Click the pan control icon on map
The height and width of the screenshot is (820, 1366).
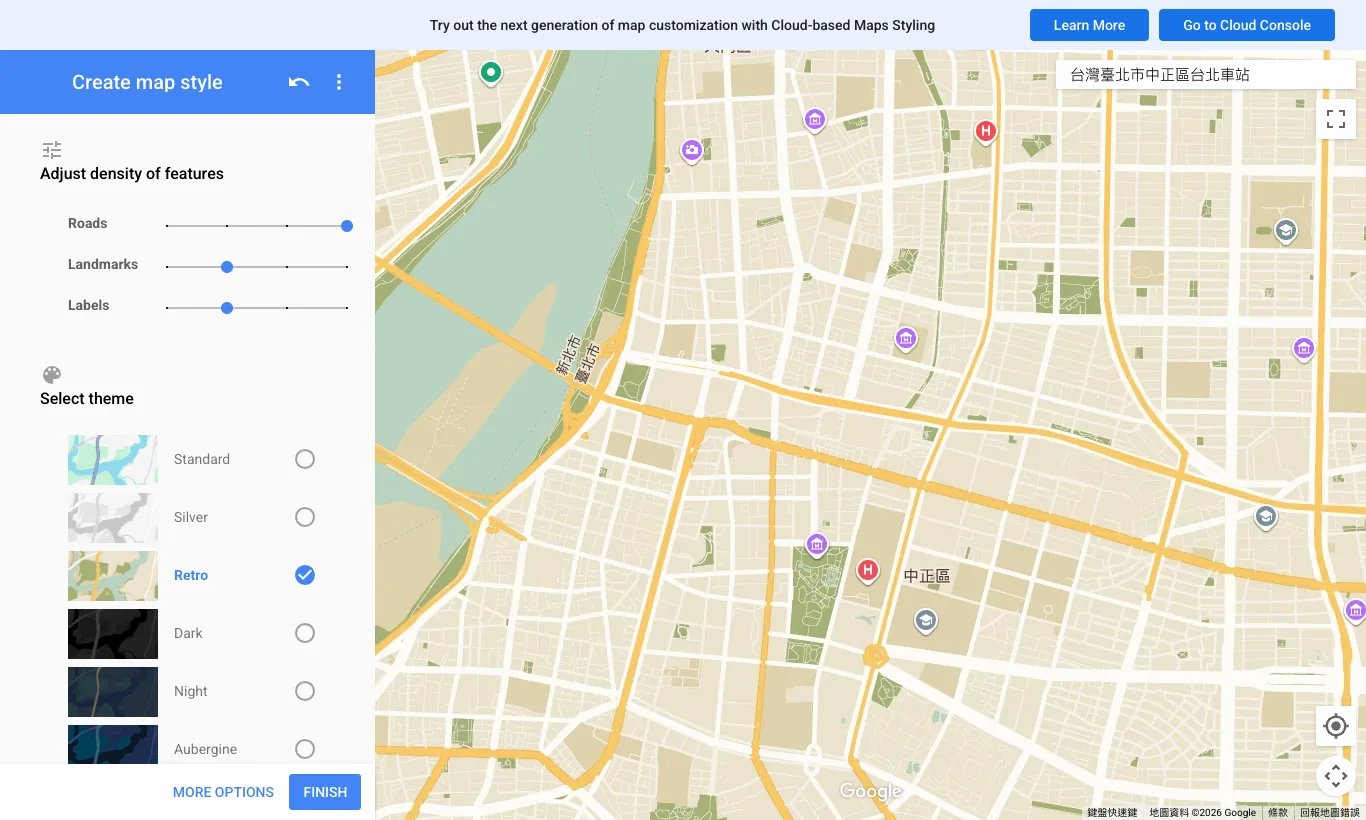pos(1336,774)
